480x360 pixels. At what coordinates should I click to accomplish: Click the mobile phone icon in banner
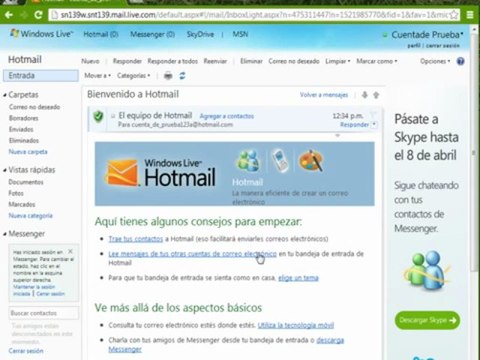280,160
